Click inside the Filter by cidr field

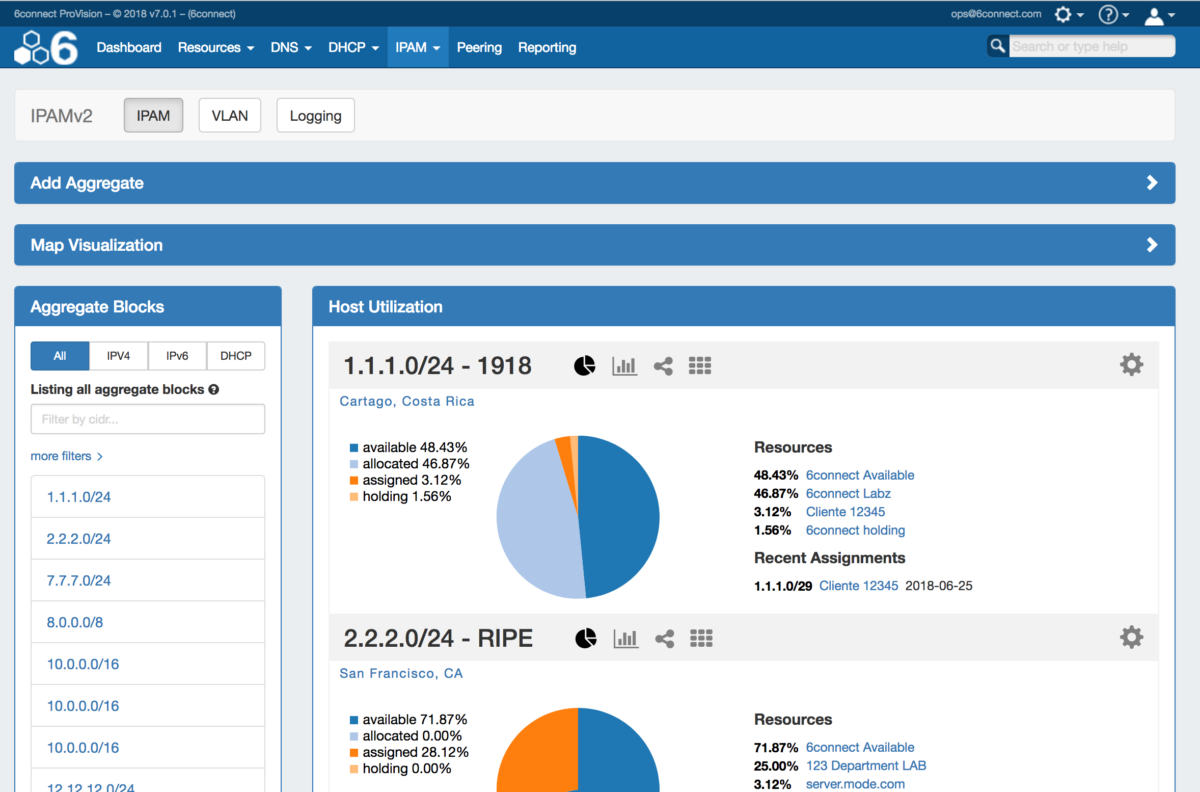click(x=147, y=419)
